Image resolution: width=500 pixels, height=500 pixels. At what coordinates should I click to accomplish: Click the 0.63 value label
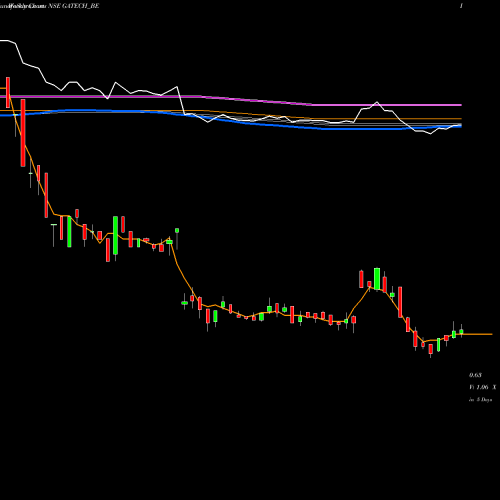475,375
